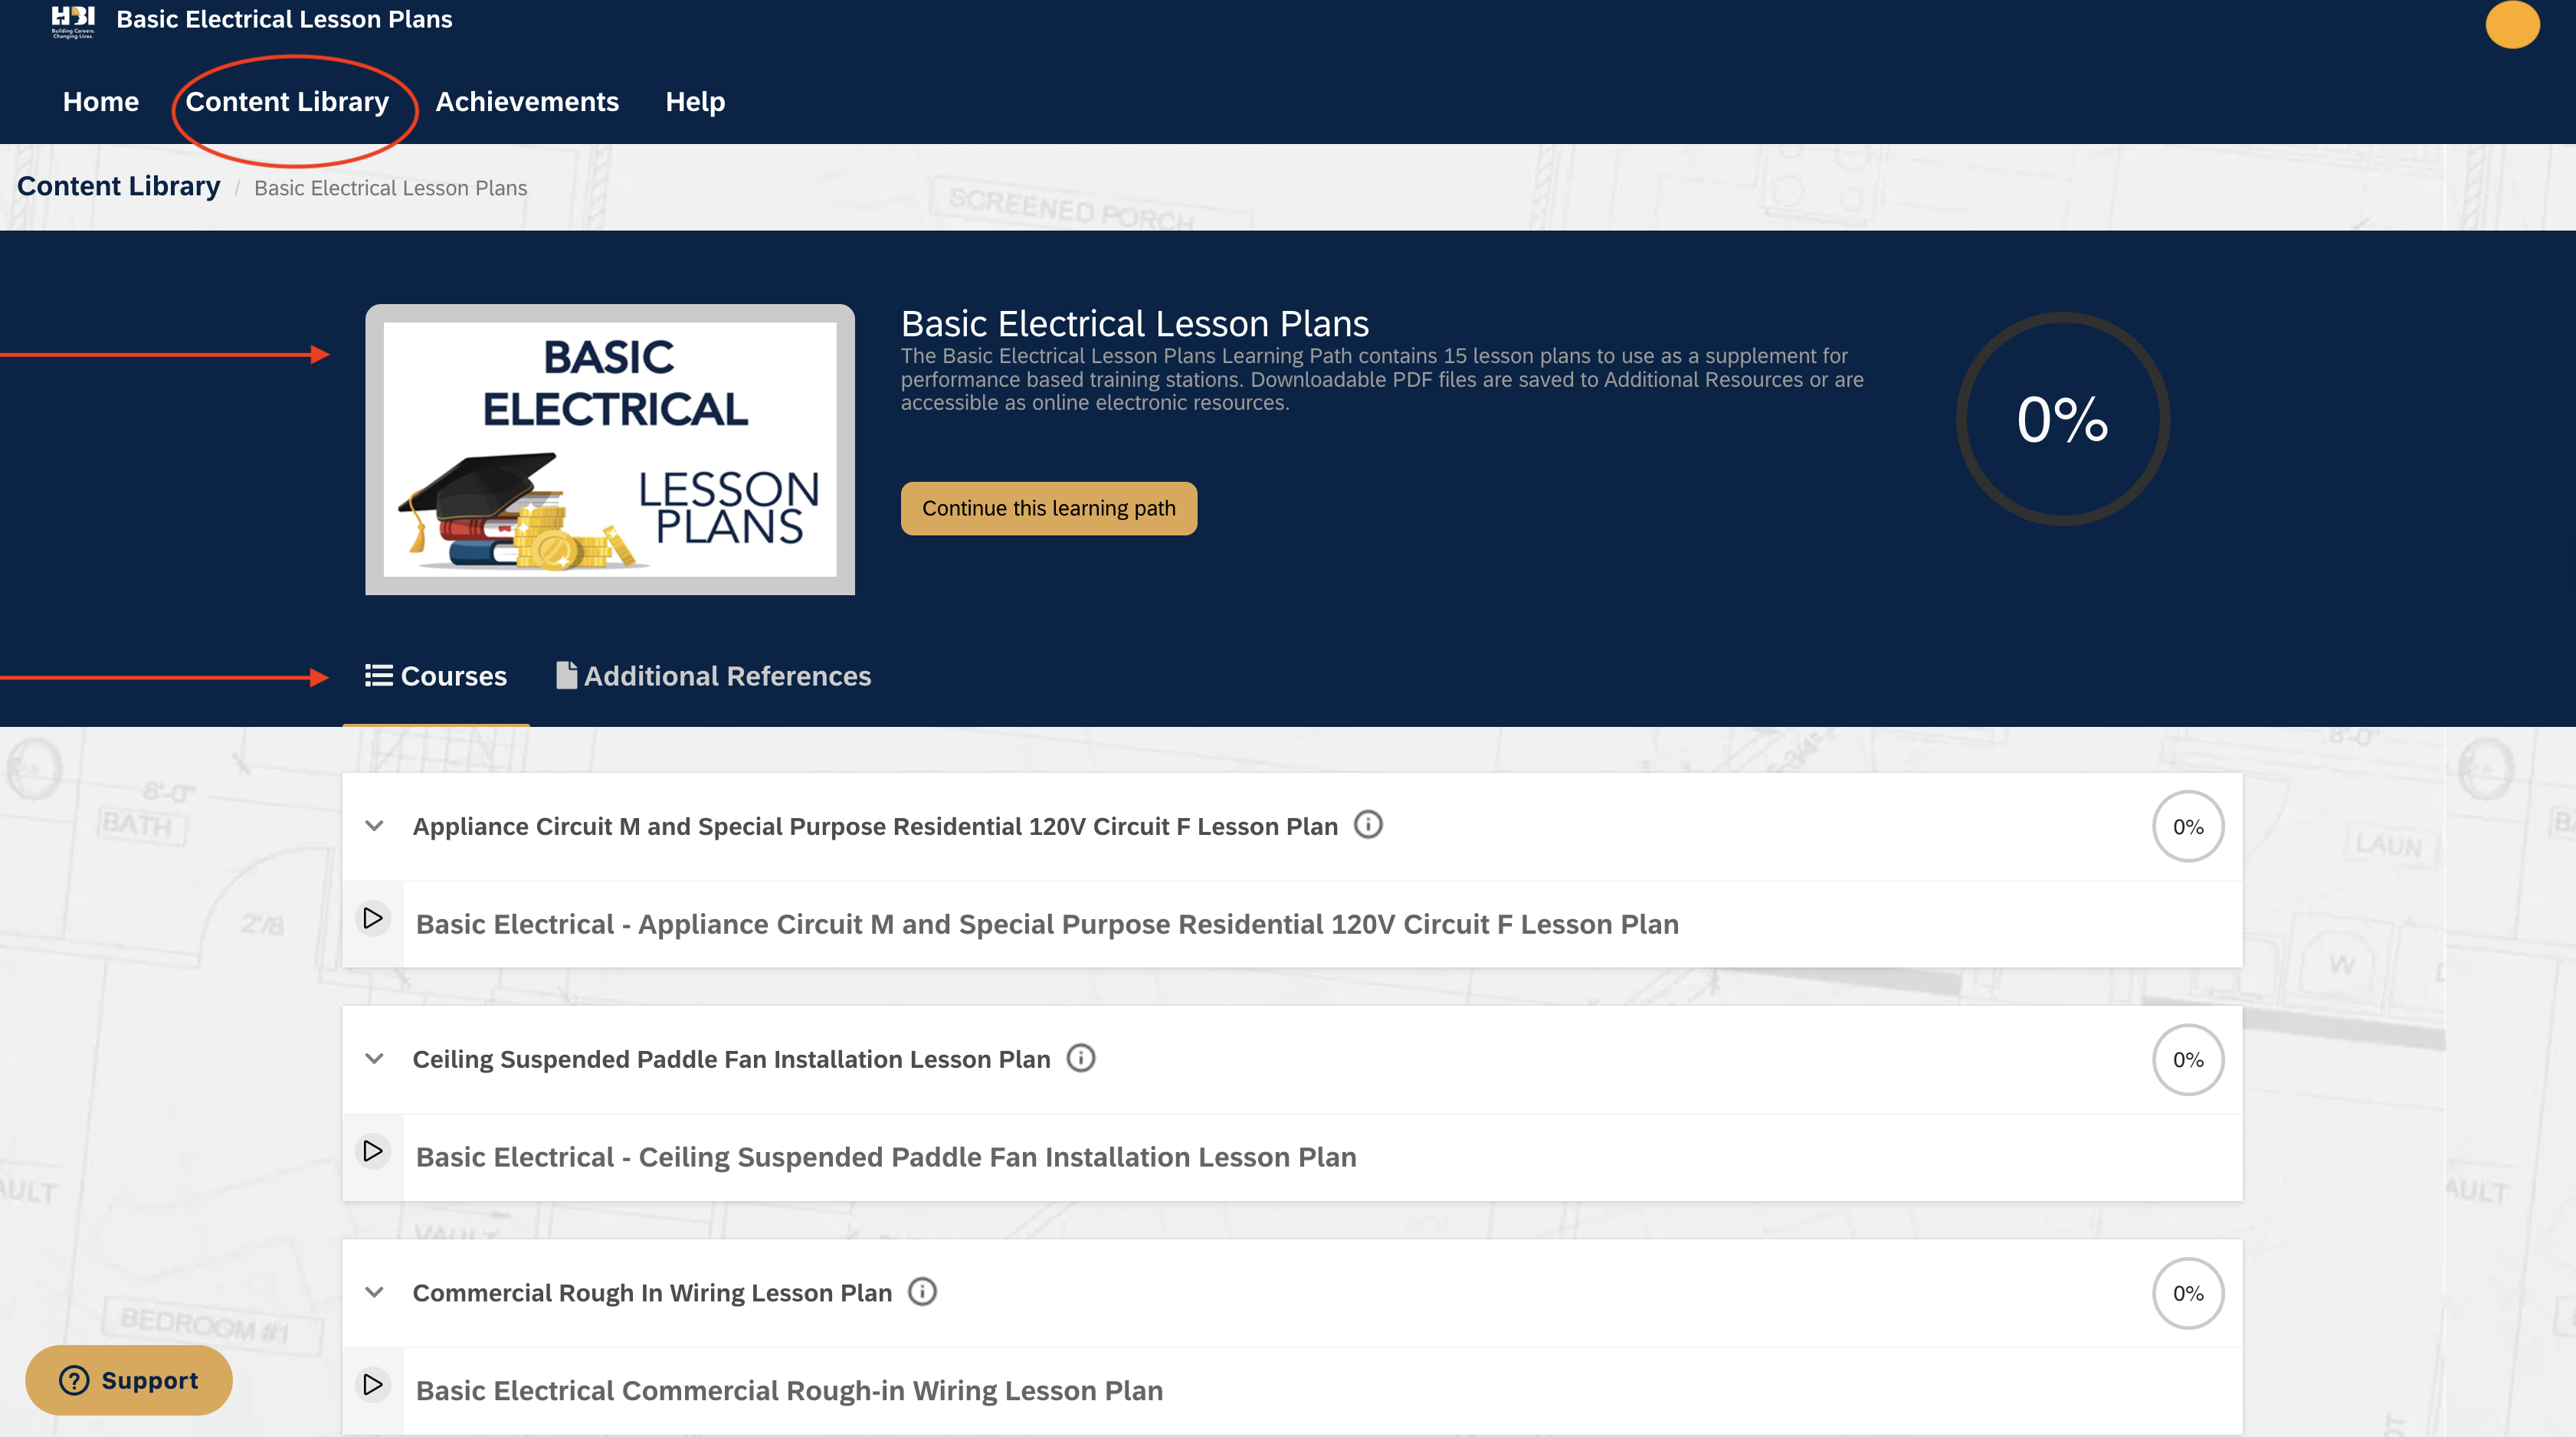Play the Ceiling Suspended Paddle Fan lesson
The height and width of the screenshot is (1437, 2576).
click(x=373, y=1152)
